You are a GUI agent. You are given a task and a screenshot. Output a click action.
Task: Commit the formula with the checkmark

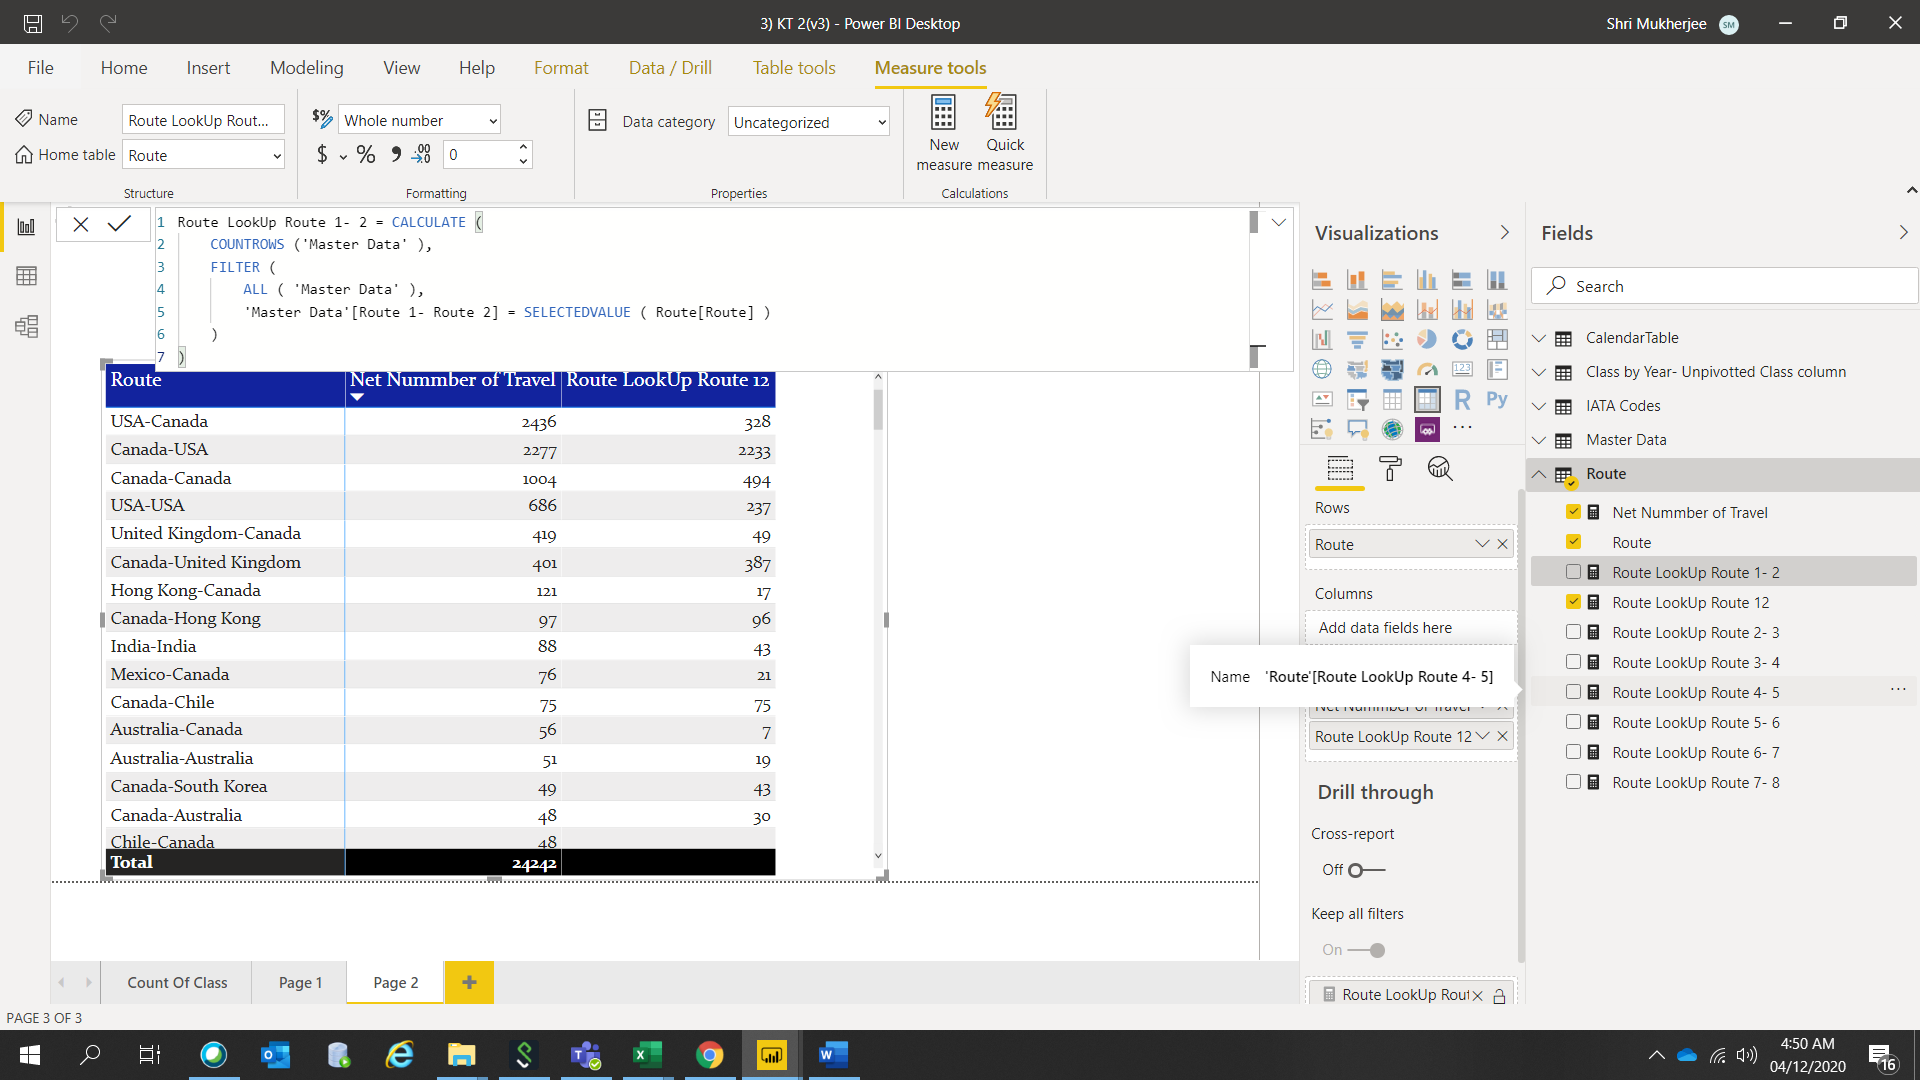point(119,224)
